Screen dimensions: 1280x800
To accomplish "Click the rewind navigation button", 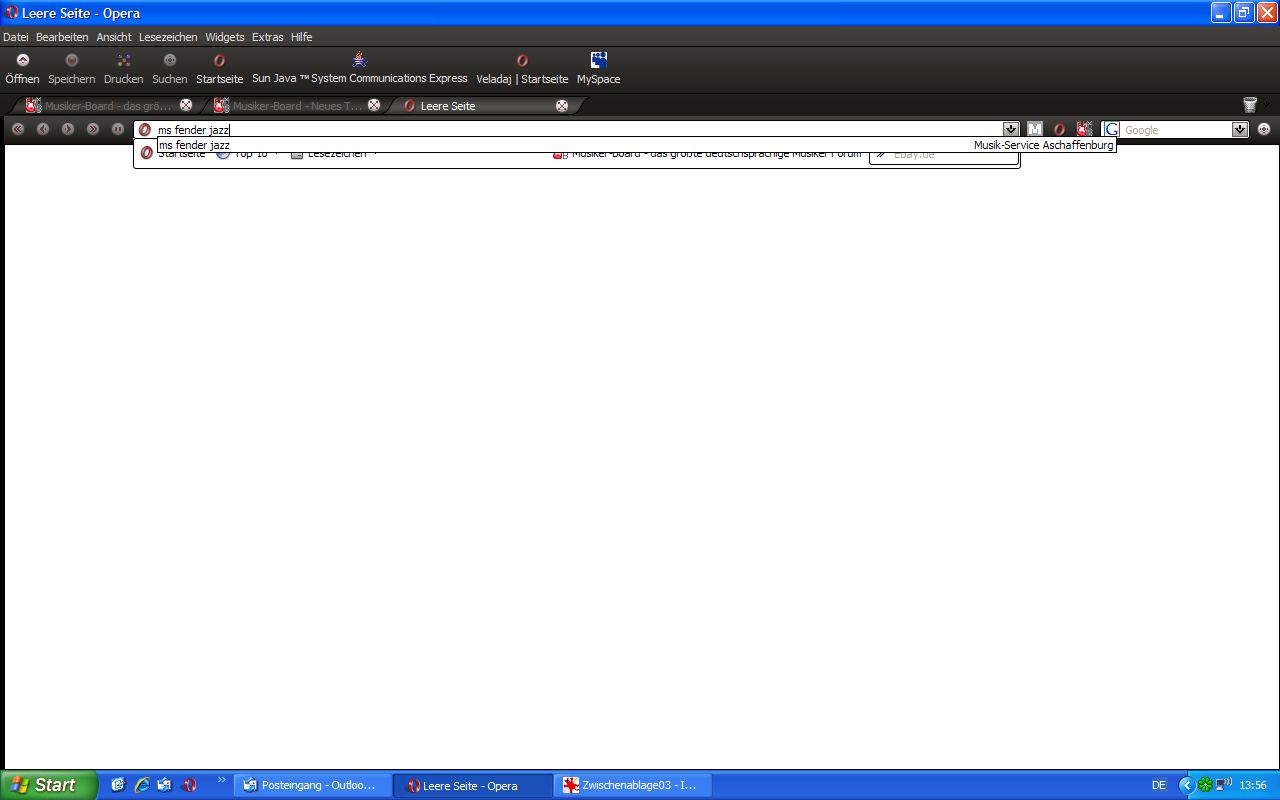I will [18, 129].
